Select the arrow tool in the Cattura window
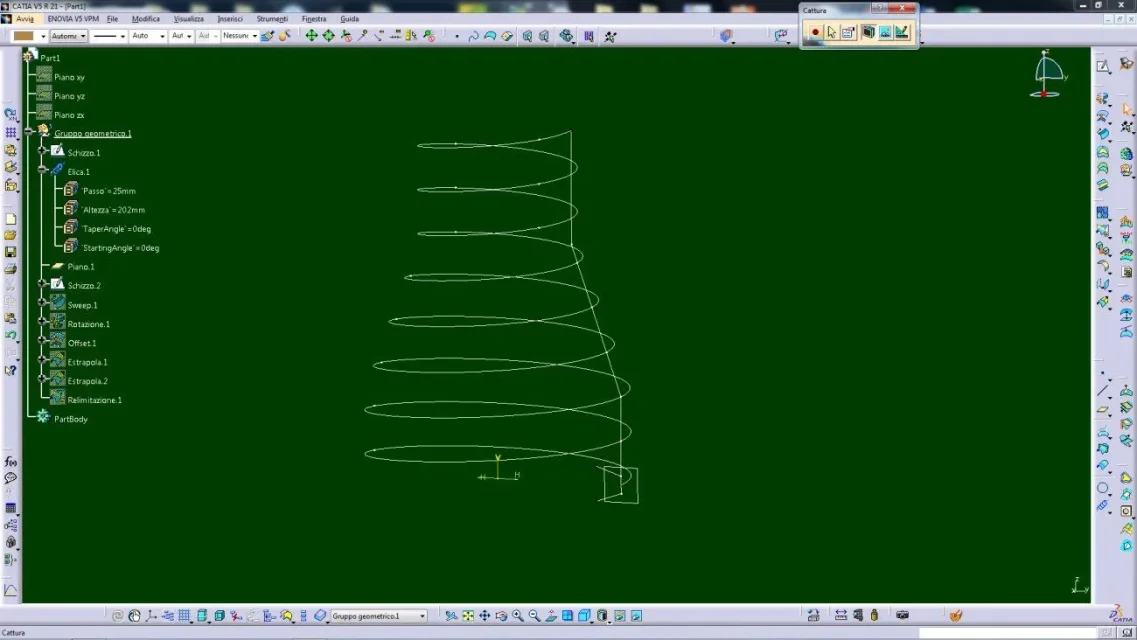 pos(831,31)
